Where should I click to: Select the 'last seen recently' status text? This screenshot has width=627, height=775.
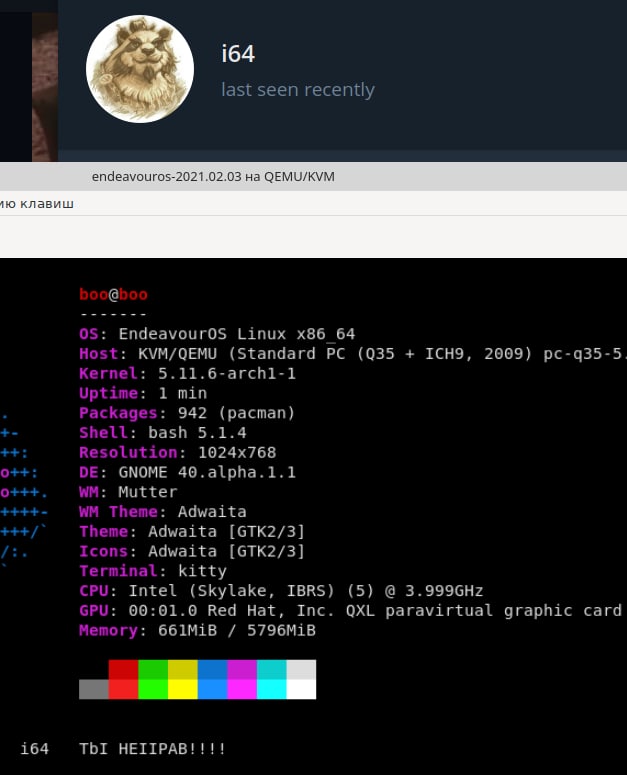tap(297, 89)
